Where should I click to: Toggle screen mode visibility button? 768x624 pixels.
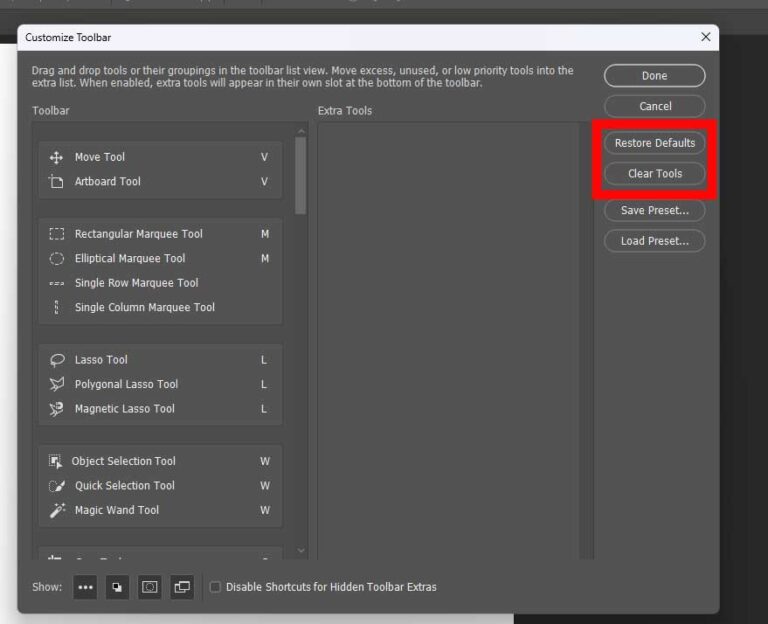[182, 587]
